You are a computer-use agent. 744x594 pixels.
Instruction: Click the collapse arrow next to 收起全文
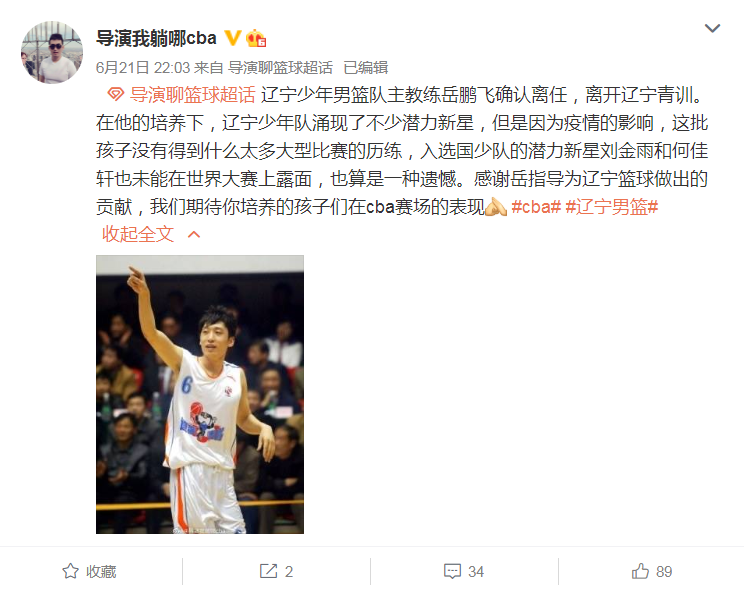pos(194,234)
